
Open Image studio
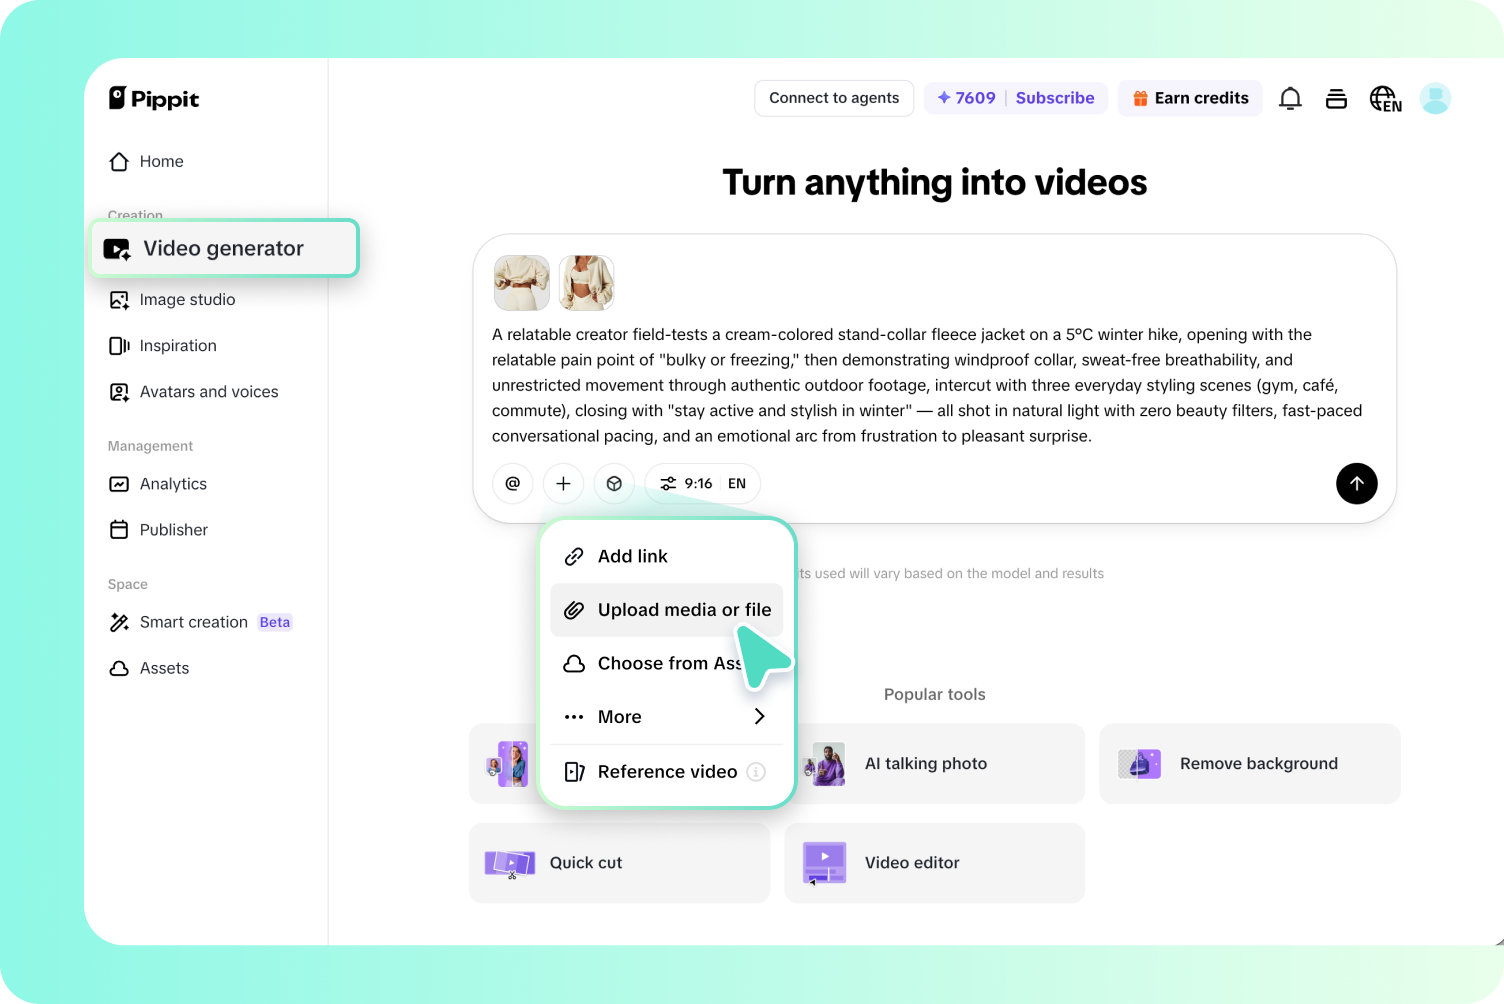coord(172,299)
